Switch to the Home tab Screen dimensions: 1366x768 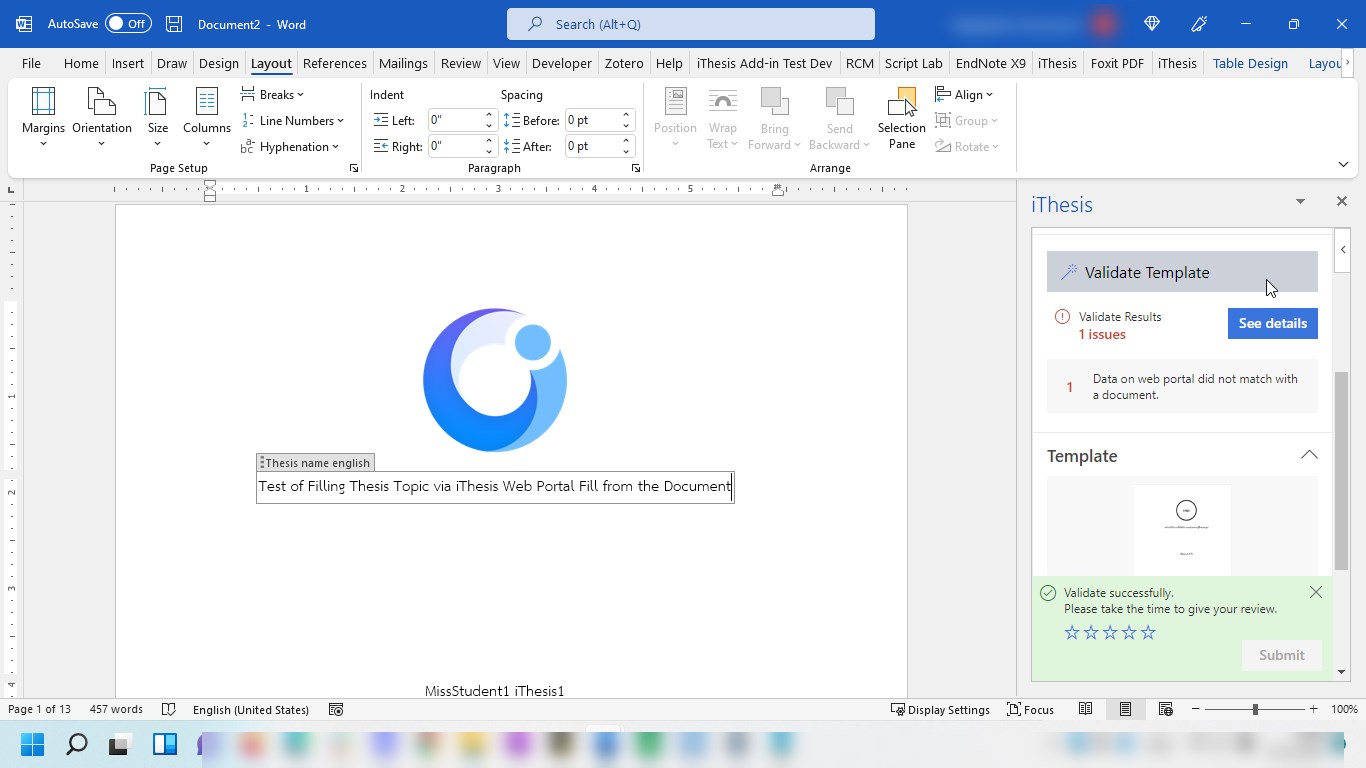(x=81, y=63)
